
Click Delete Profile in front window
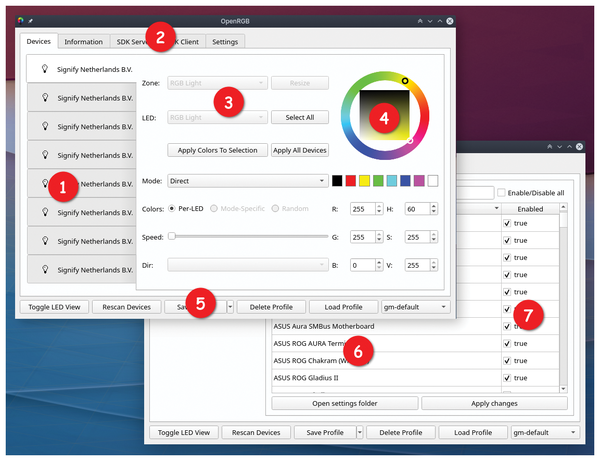(x=271, y=307)
